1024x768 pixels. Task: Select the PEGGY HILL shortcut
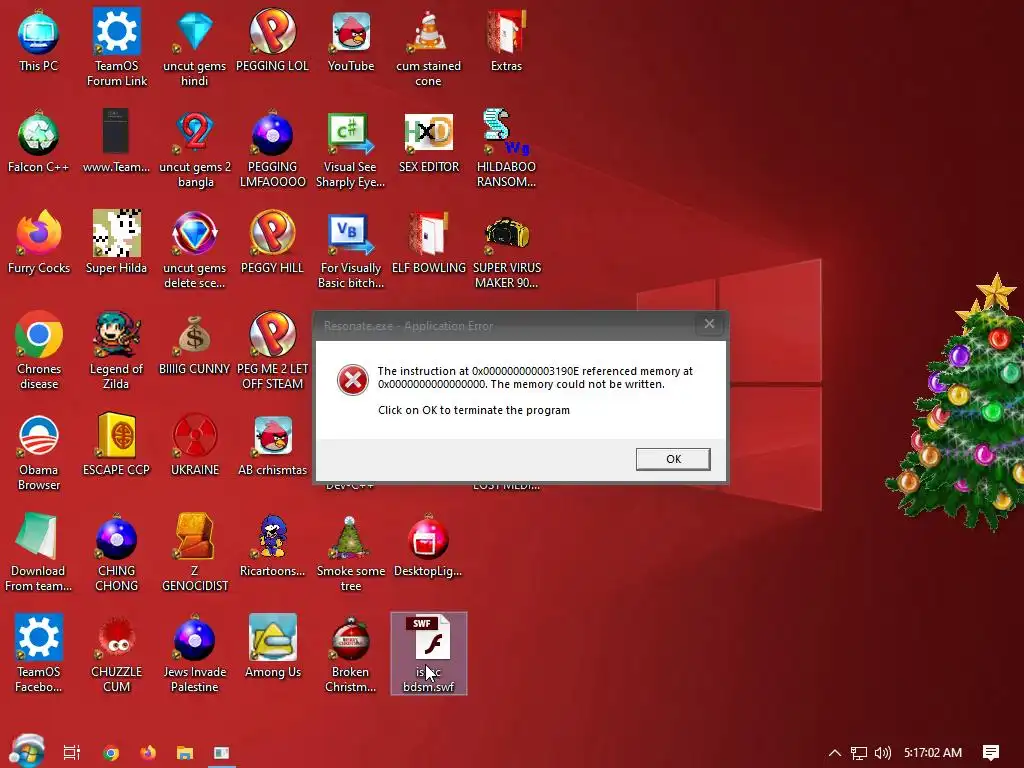coord(272,243)
